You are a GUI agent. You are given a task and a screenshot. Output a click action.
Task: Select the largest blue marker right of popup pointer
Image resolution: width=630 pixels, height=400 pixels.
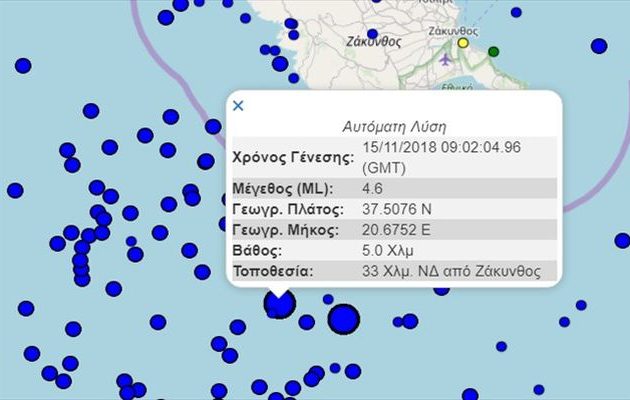(343, 318)
